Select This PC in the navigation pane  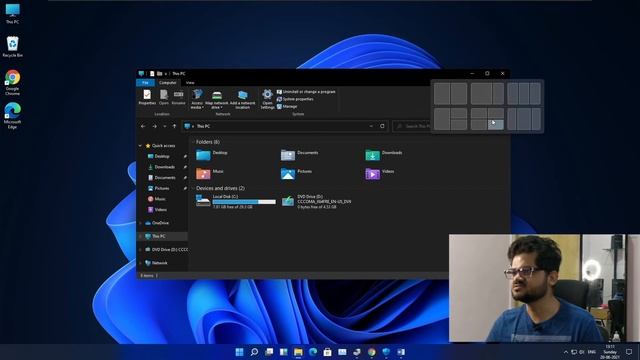point(158,236)
